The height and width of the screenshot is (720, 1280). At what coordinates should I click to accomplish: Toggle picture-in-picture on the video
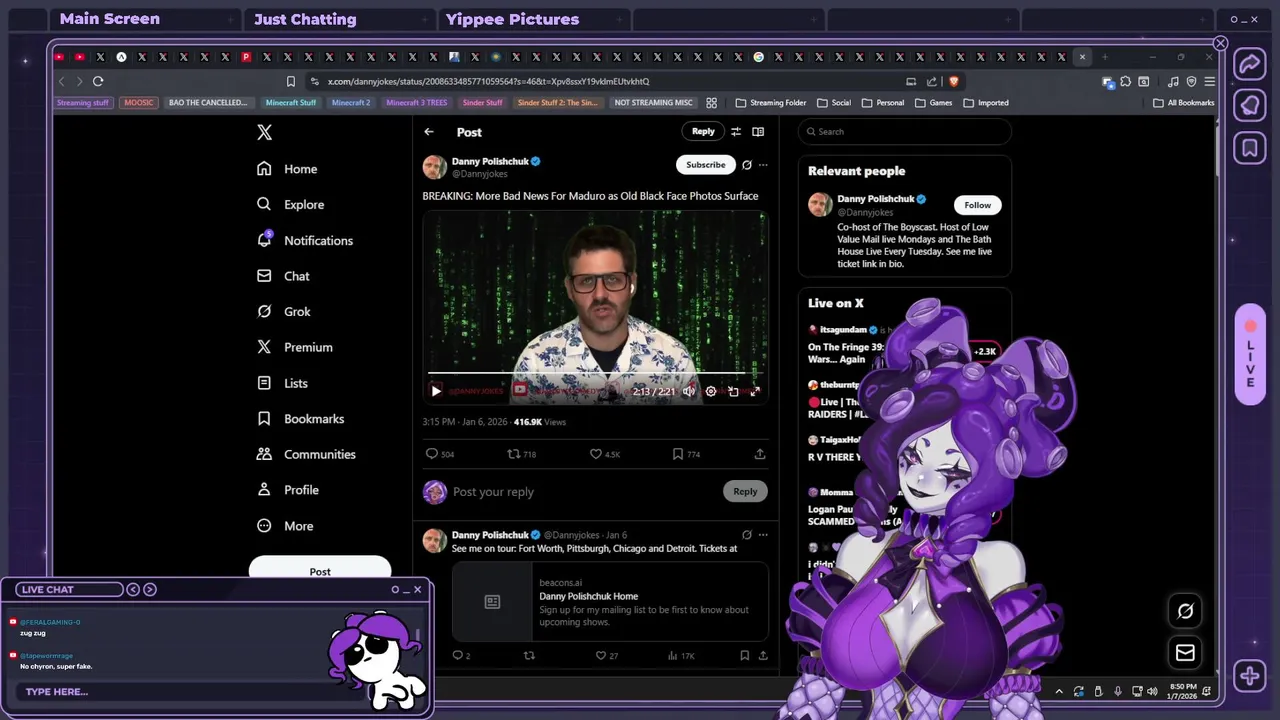[x=733, y=392]
